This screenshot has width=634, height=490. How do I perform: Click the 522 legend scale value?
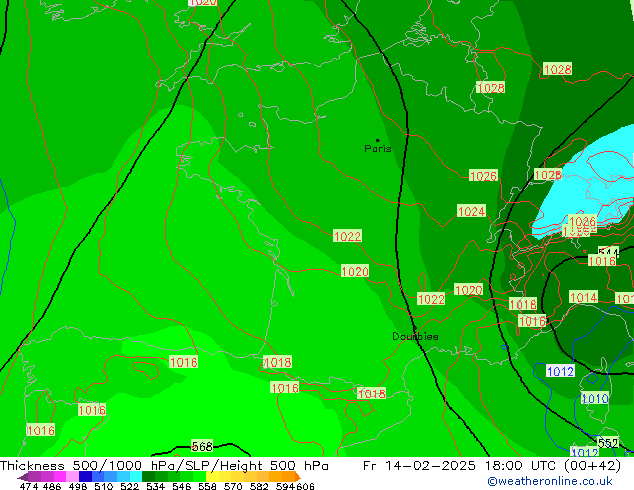coord(129,486)
